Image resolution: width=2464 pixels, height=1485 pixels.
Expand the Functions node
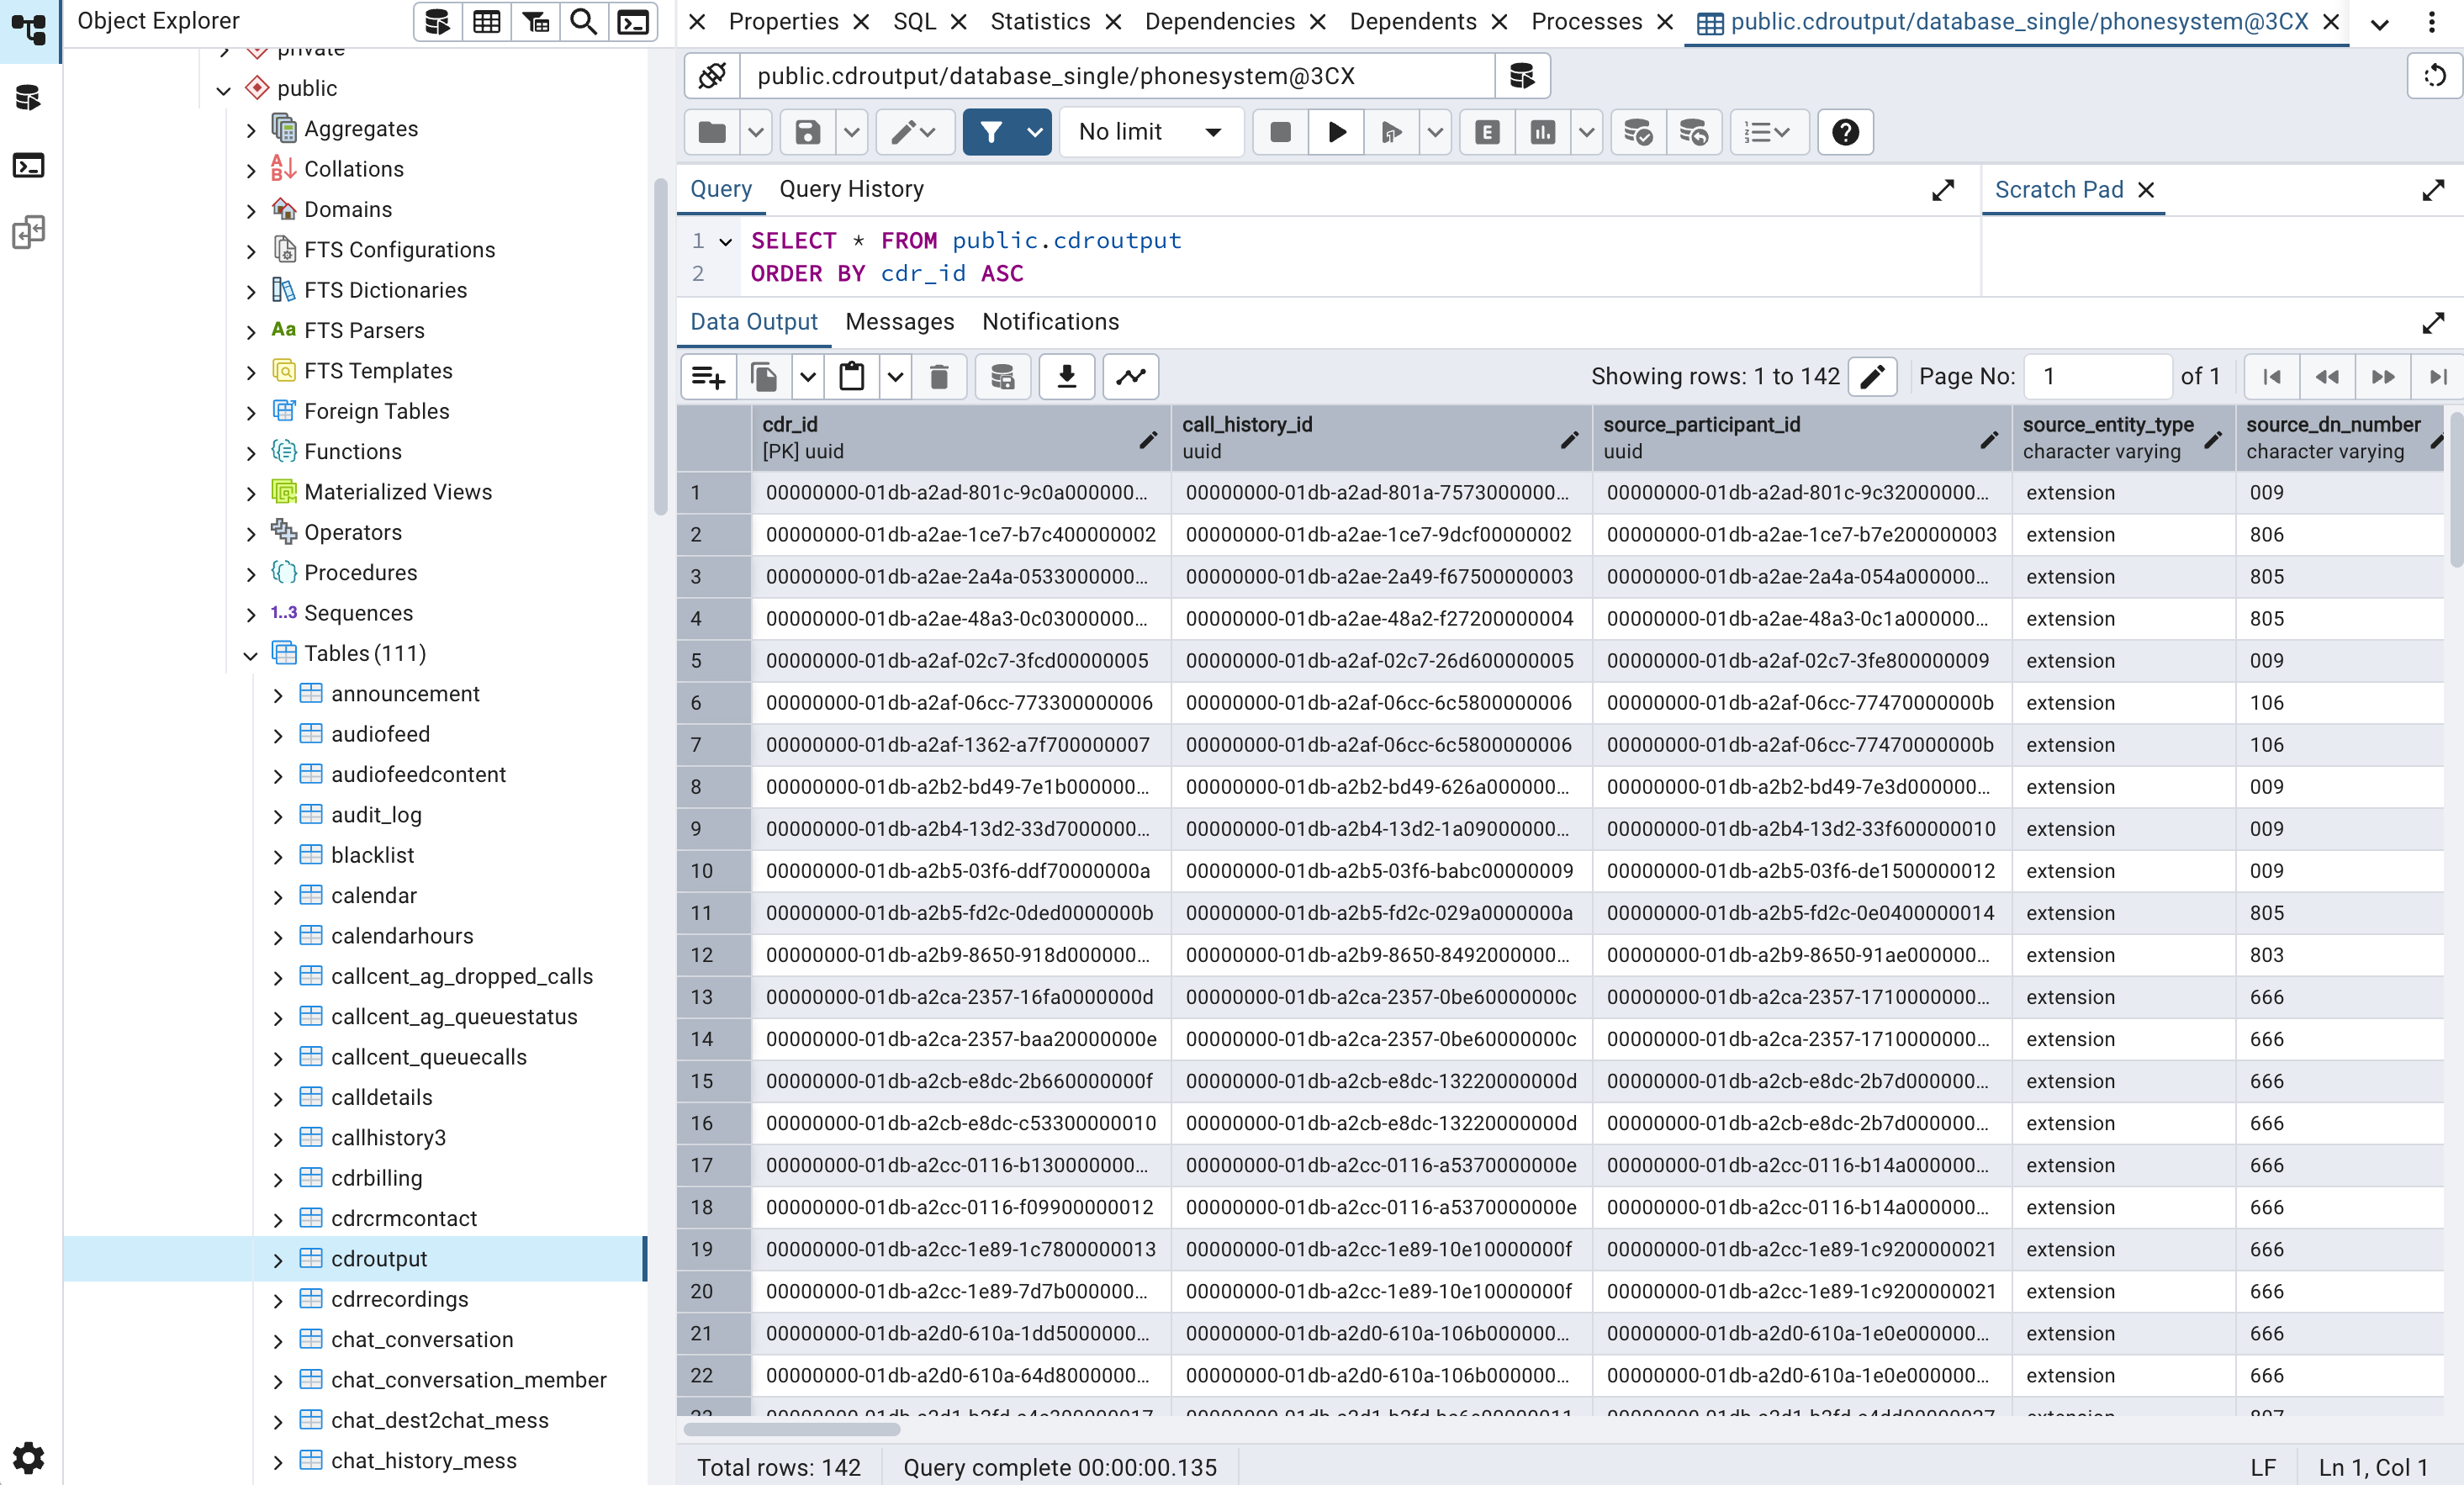(251, 452)
